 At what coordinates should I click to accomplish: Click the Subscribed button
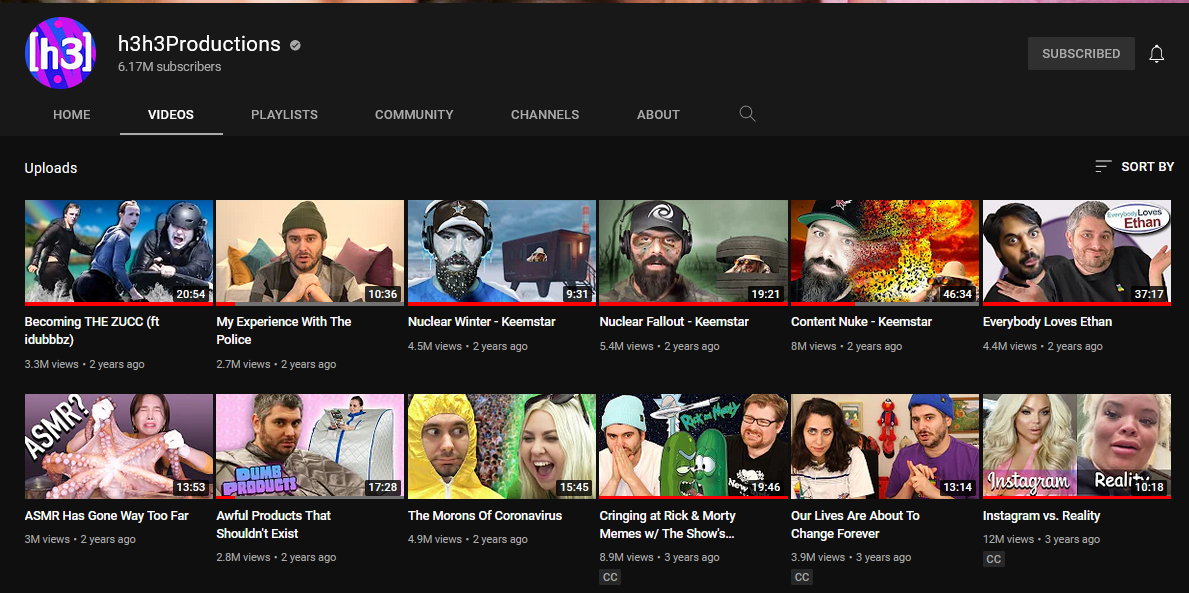coord(1081,54)
